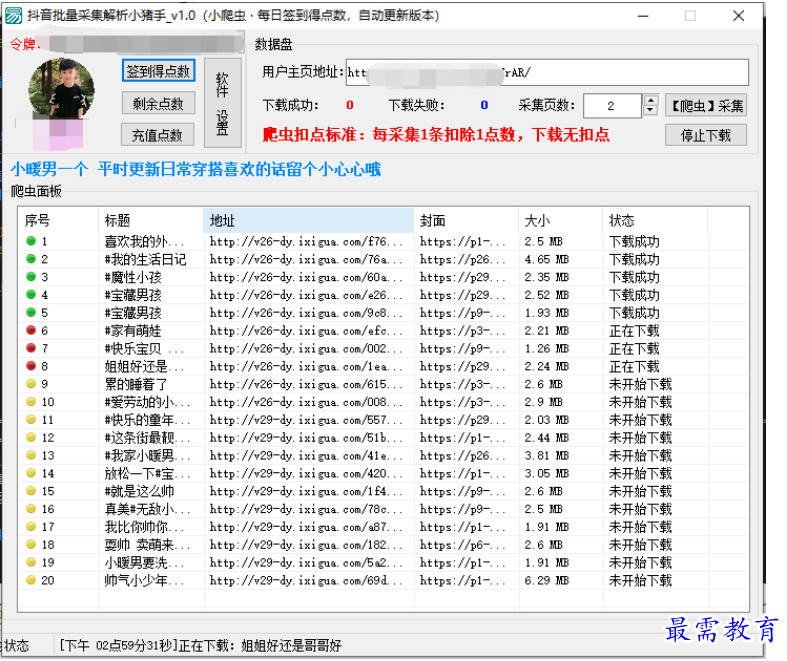This screenshot has height=661, width=787.
Task: Select title #魔性小孩
Action: coord(133,277)
